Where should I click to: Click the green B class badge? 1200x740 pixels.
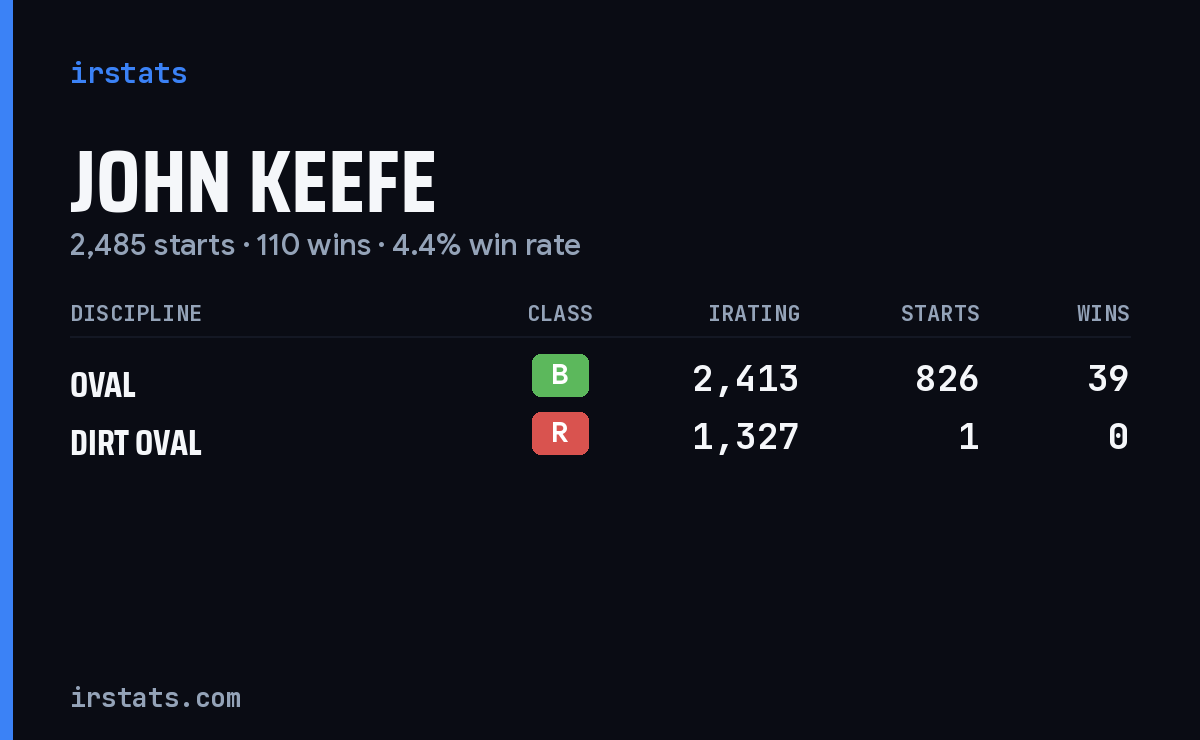pyautogui.click(x=560, y=375)
